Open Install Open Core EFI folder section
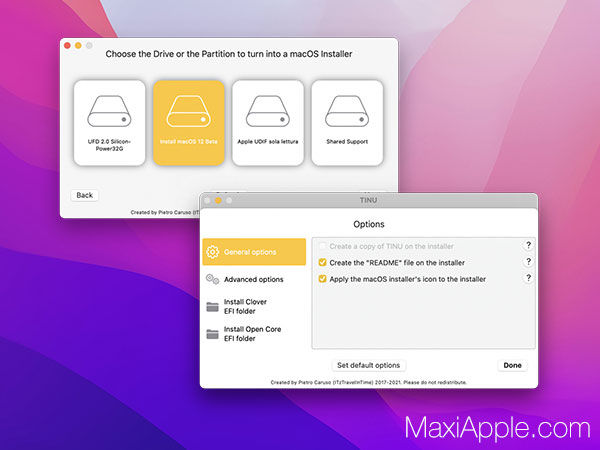 point(254,334)
